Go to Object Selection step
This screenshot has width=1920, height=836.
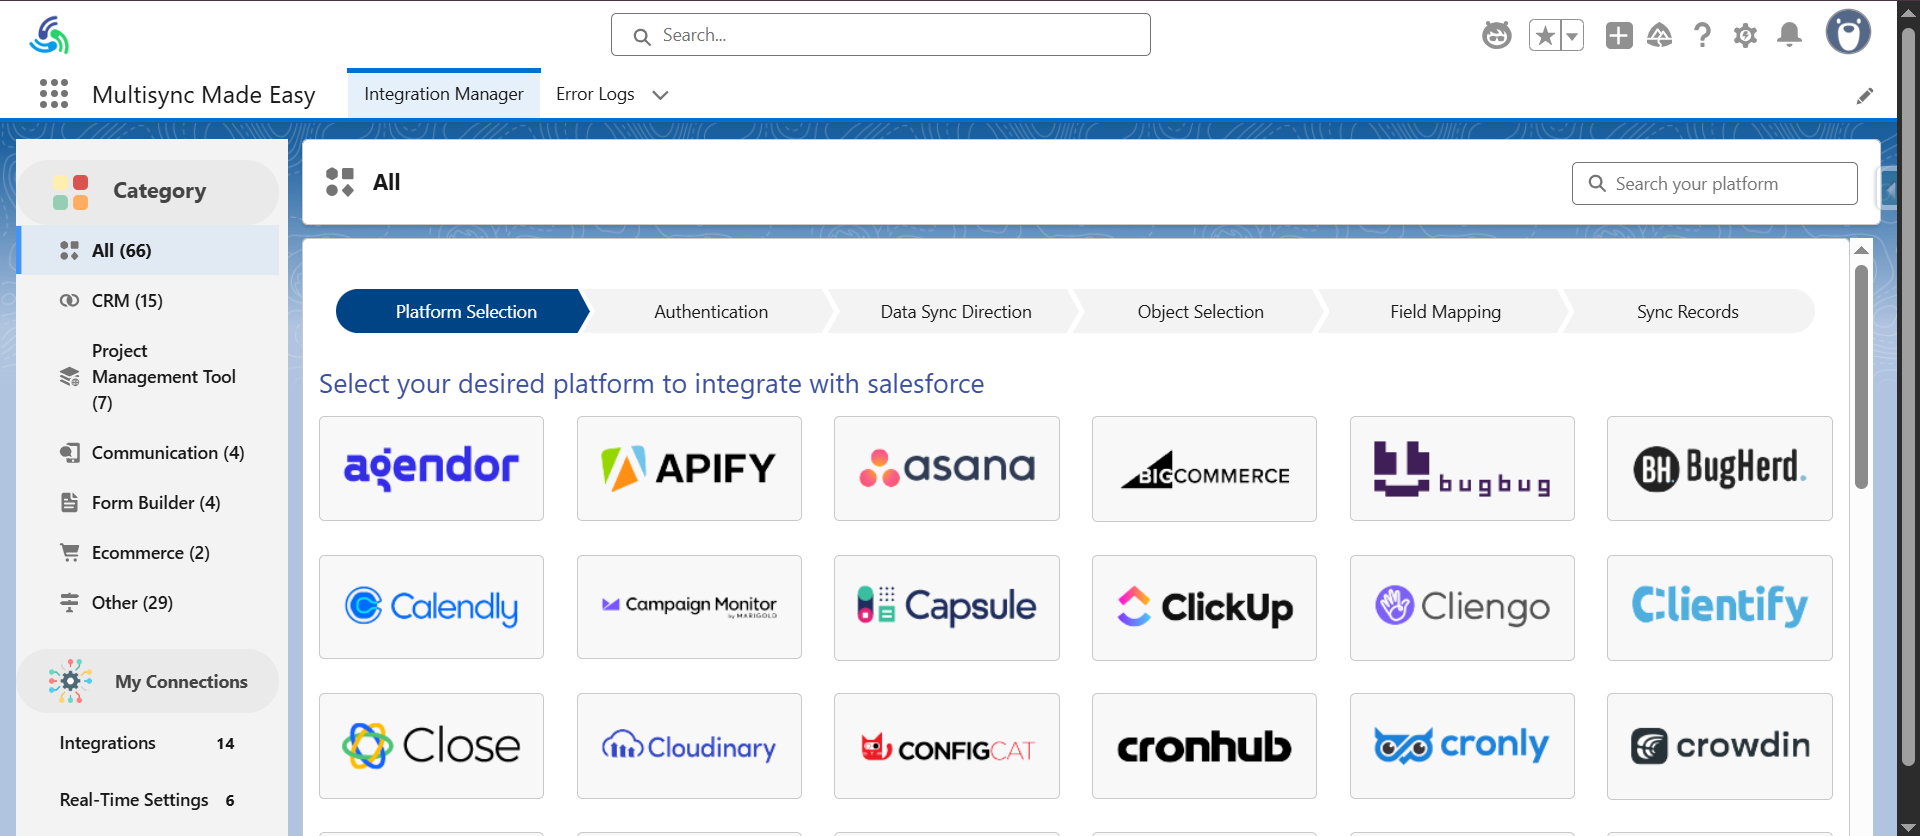pyautogui.click(x=1200, y=311)
